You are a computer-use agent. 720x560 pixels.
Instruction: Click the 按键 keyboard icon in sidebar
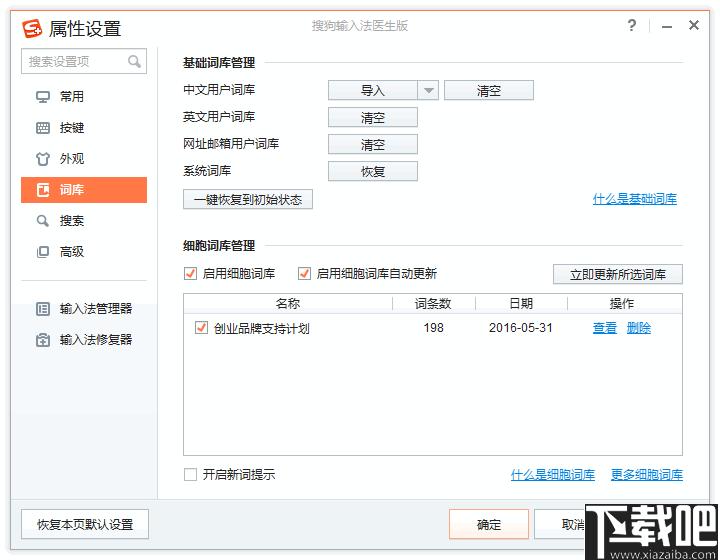tap(43, 128)
